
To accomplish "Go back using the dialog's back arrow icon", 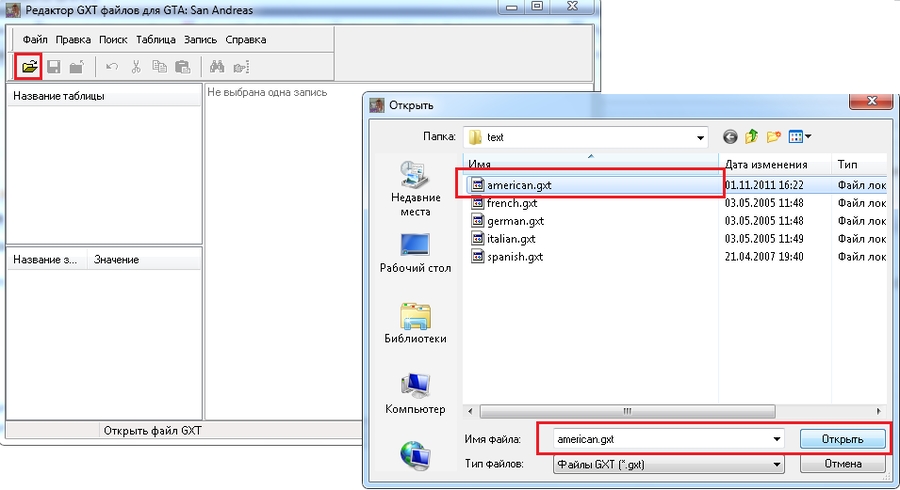I will click(729, 136).
